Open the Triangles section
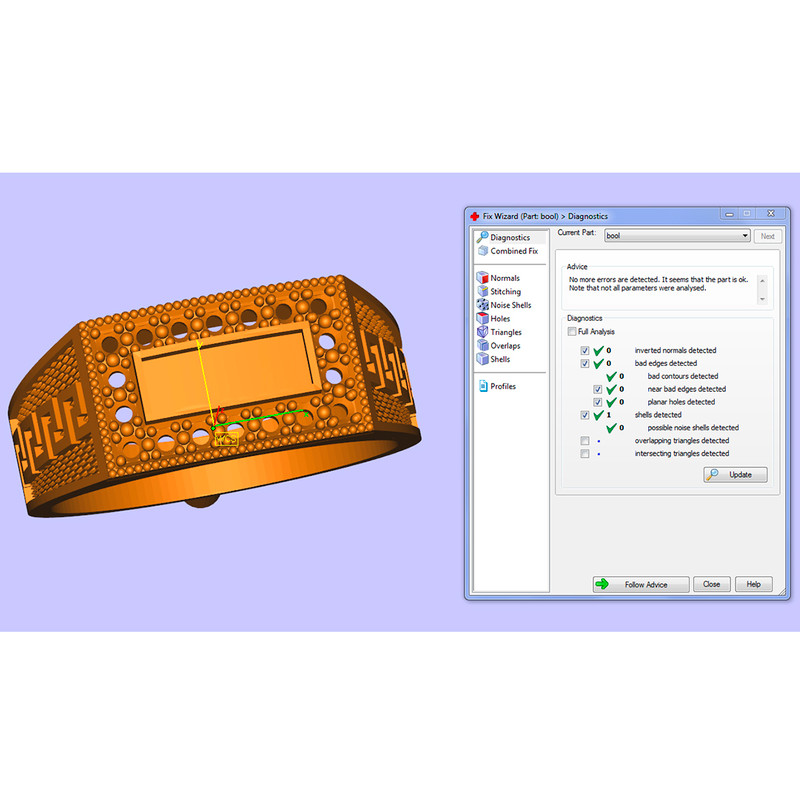Image resolution: width=800 pixels, height=800 pixels. pos(505,332)
